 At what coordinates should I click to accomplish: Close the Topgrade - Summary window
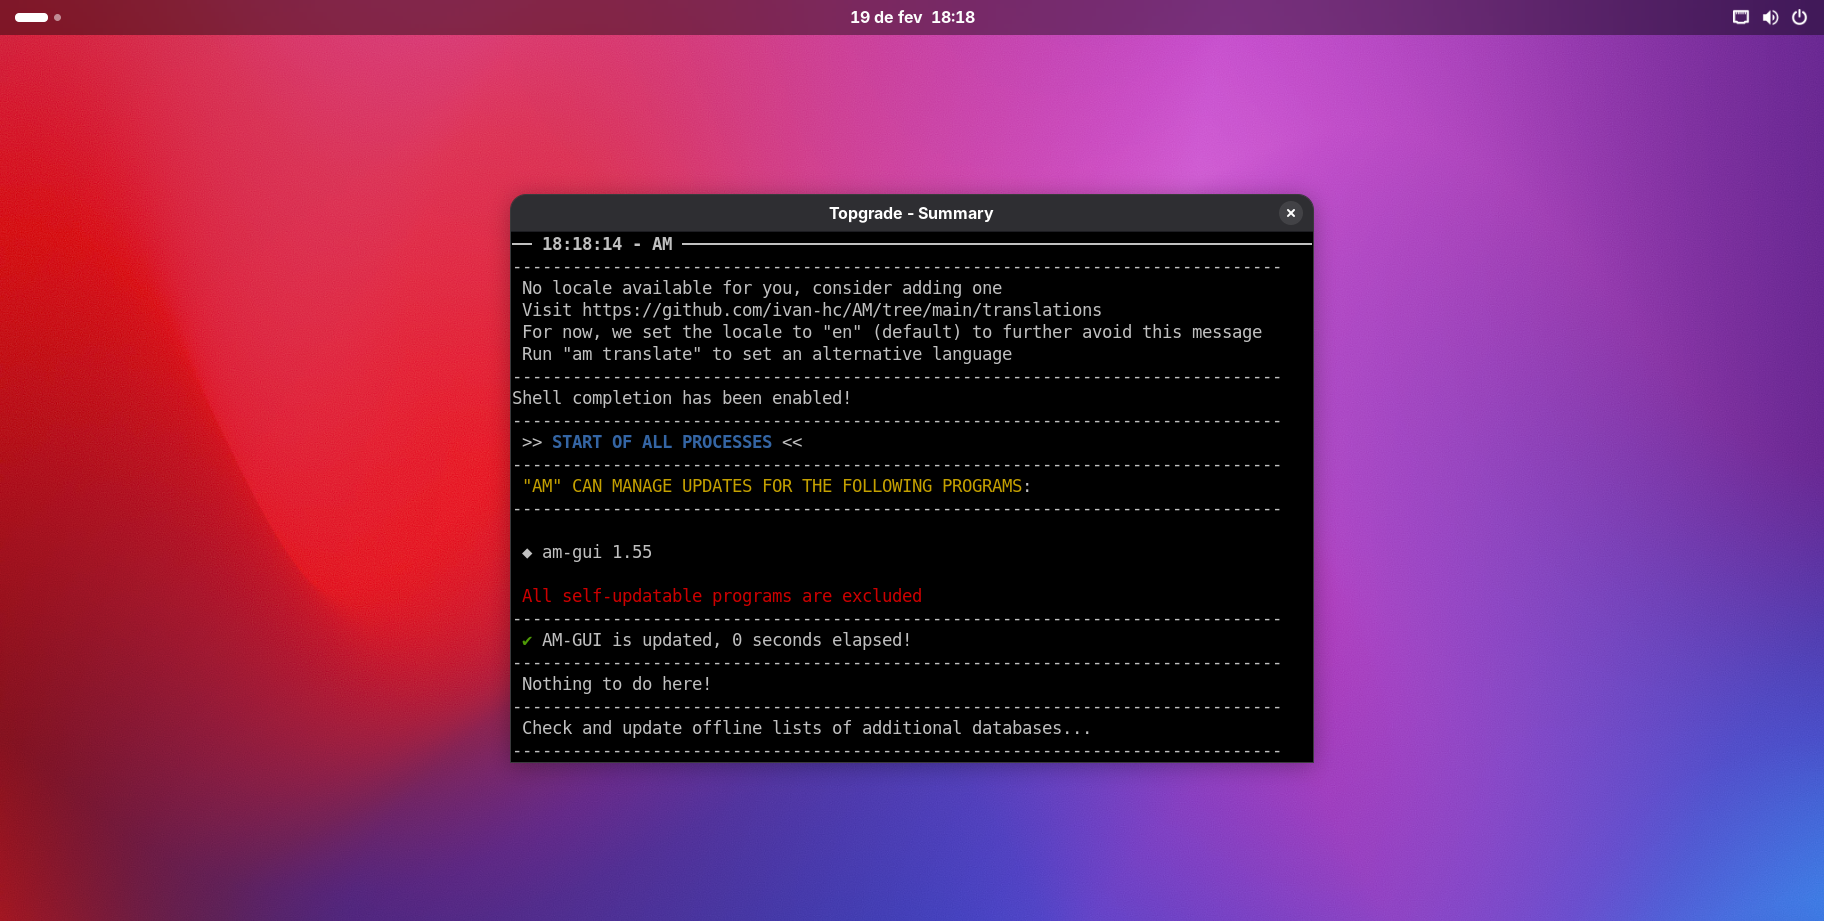(1290, 213)
